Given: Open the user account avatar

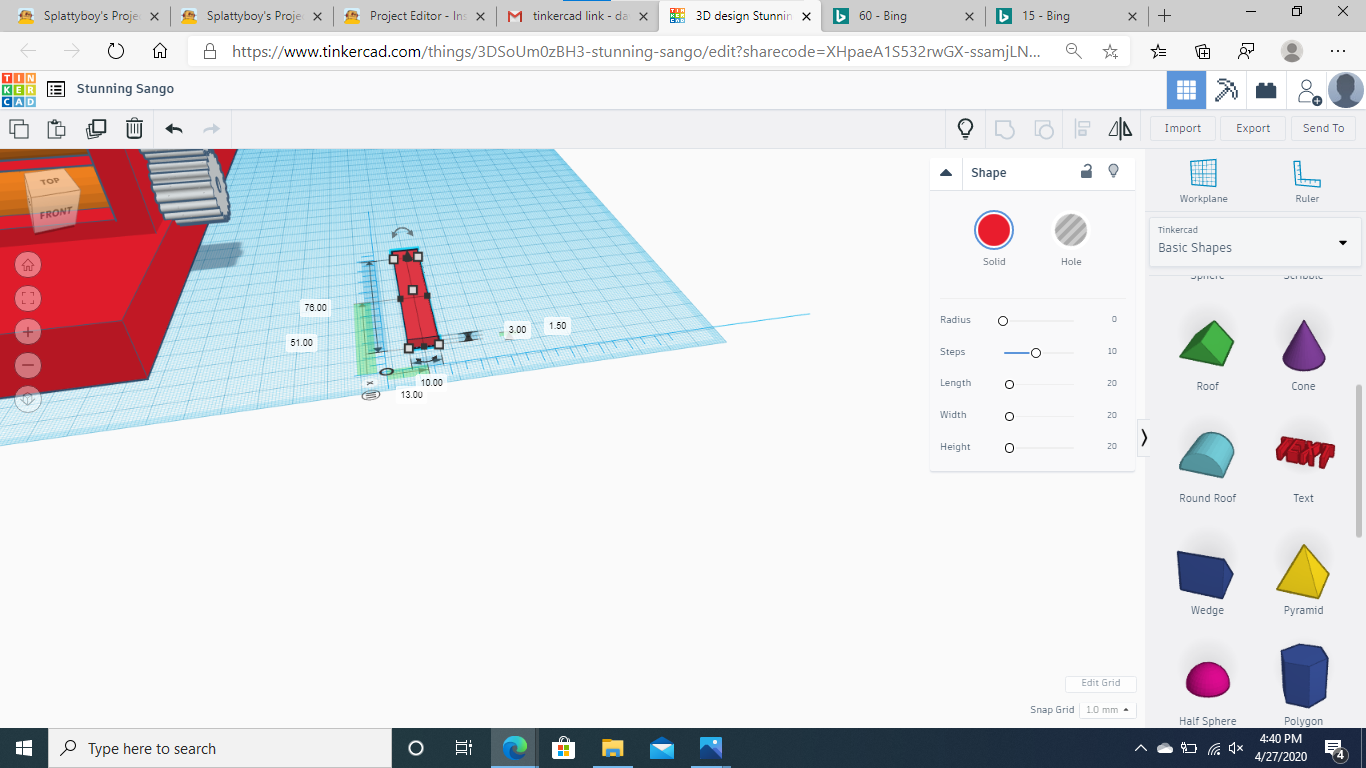Looking at the screenshot, I should pyautogui.click(x=1345, y=90).
